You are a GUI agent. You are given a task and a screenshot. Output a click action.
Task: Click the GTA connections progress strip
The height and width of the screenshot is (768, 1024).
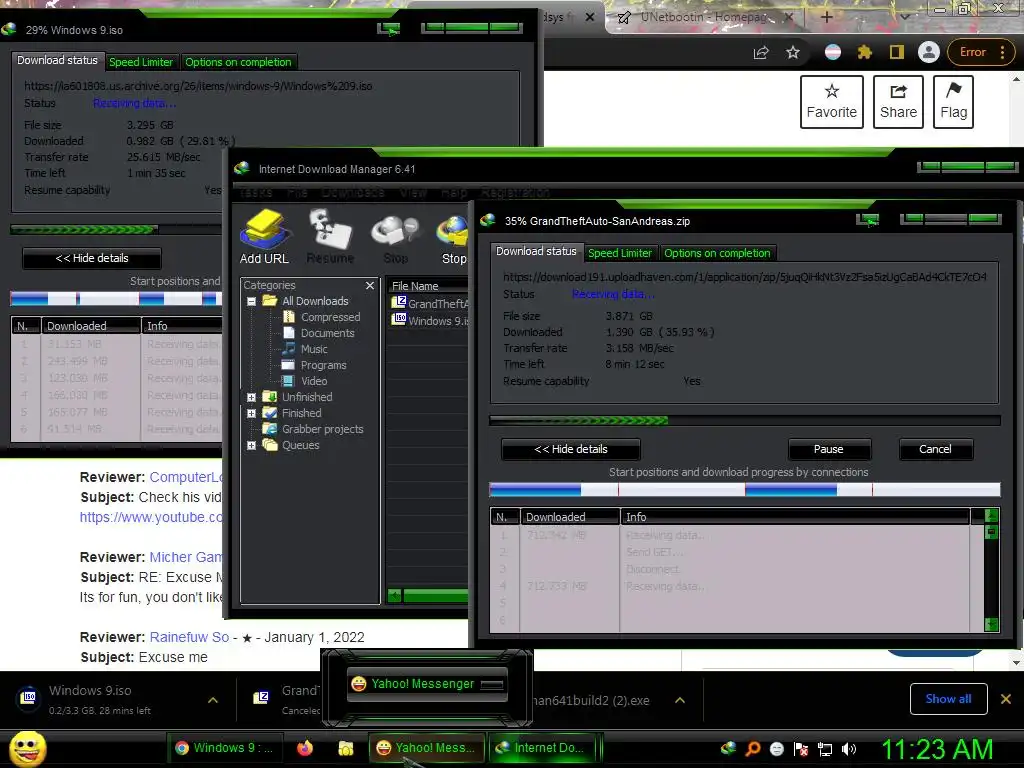point(744,489)
